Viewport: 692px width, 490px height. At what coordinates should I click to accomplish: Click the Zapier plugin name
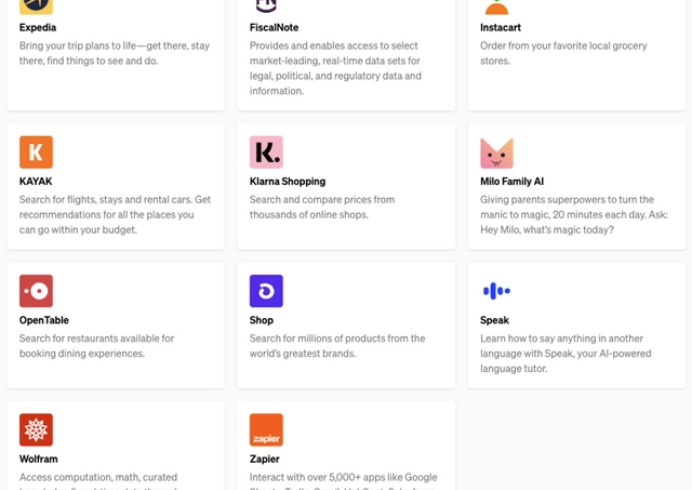click(x=264, y=459)
